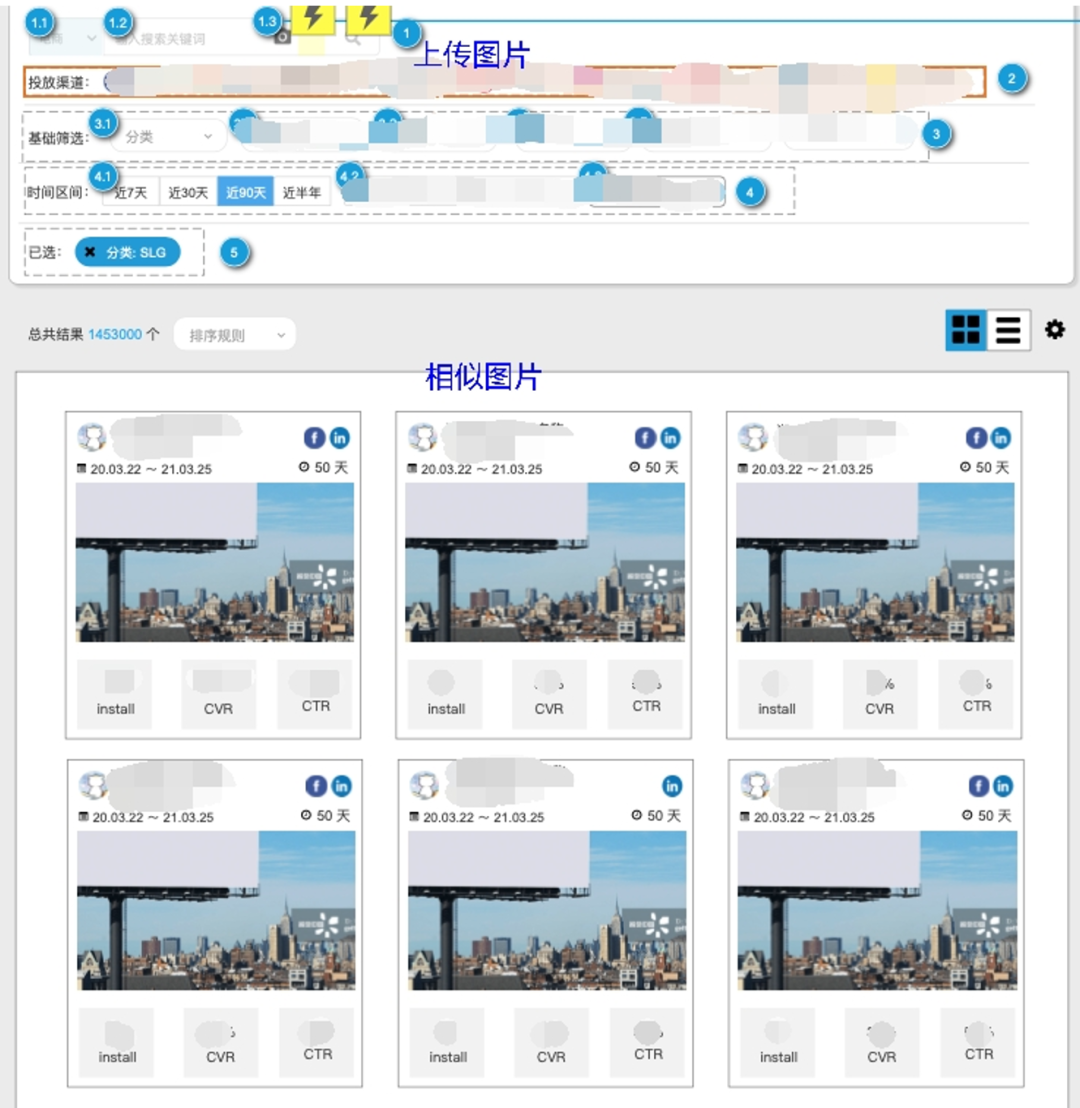
Task: Click Facebook icon on top-middle card
Action: click(645, 437)
